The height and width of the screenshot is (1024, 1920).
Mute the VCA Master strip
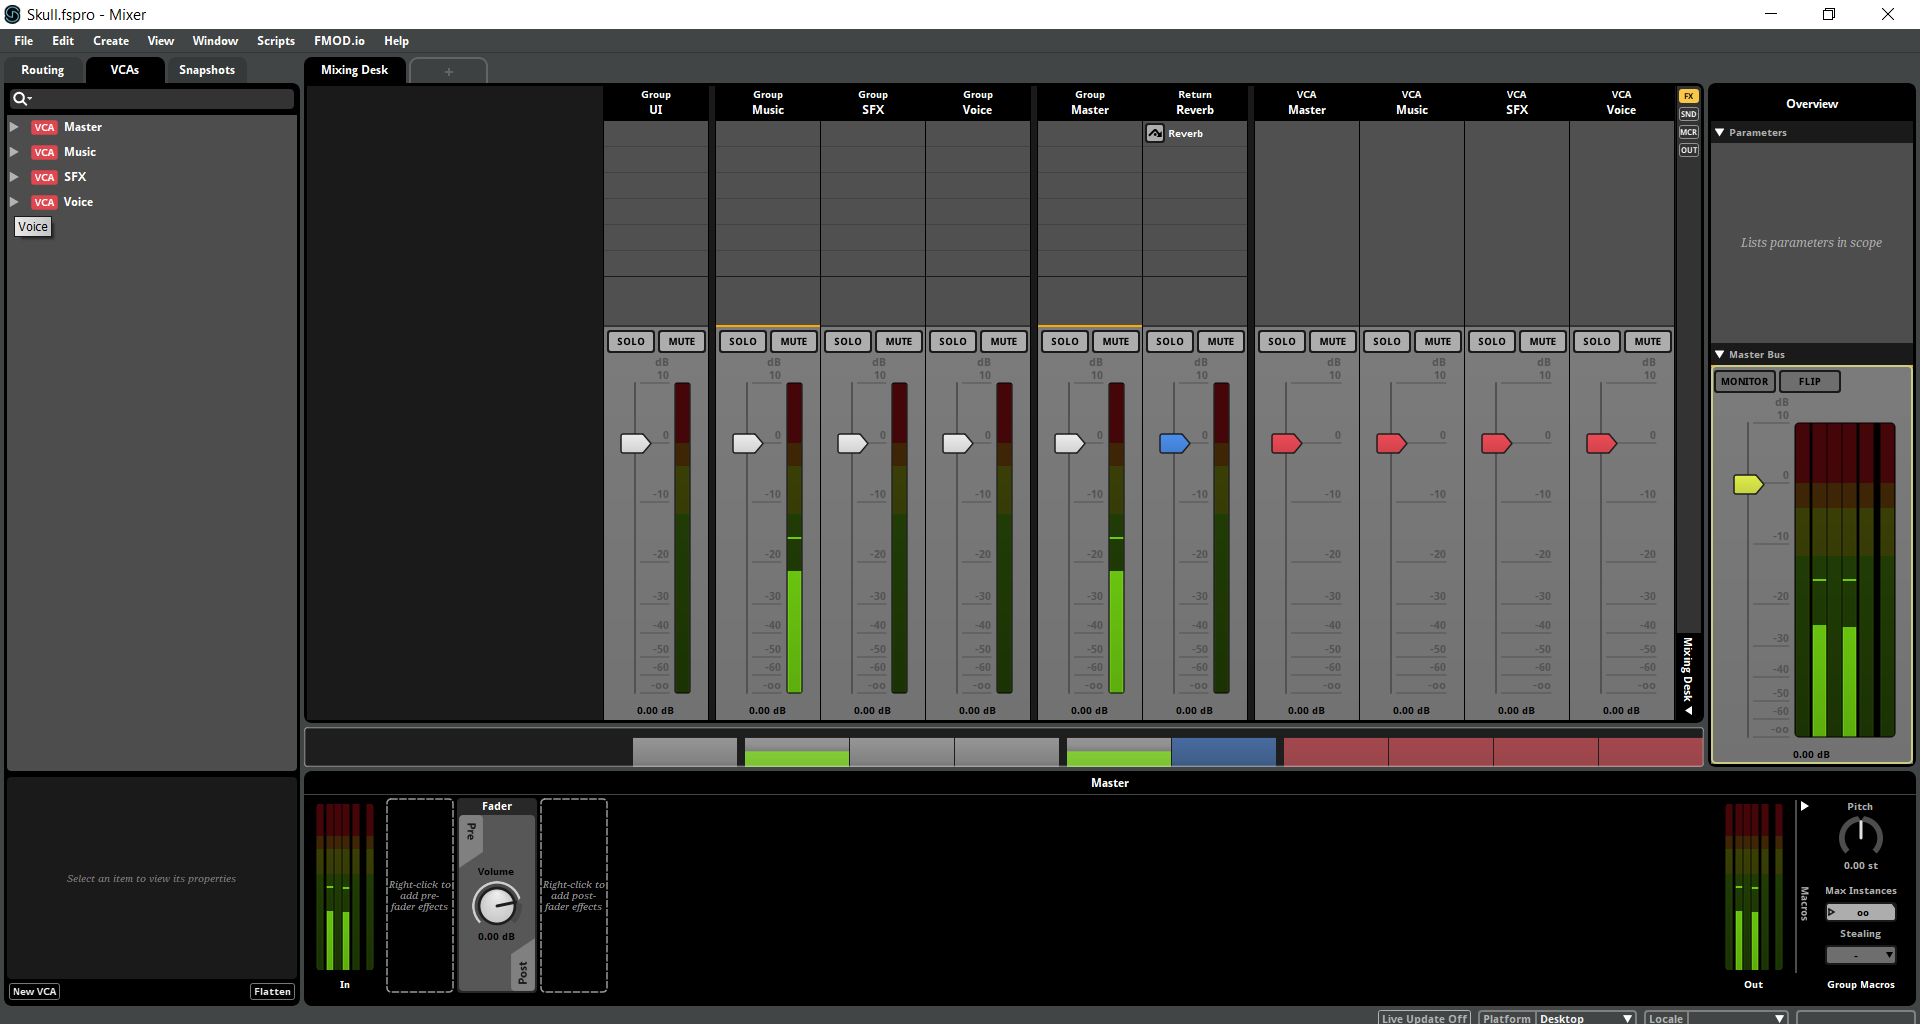[x=1333, y=342]
